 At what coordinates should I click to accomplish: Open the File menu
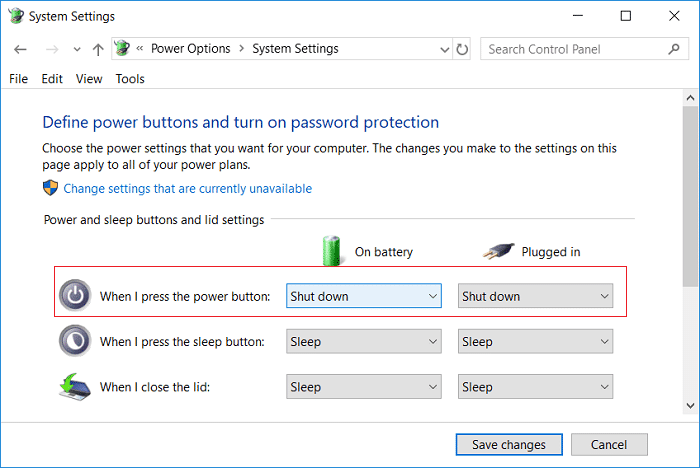[x=19, y=79]
